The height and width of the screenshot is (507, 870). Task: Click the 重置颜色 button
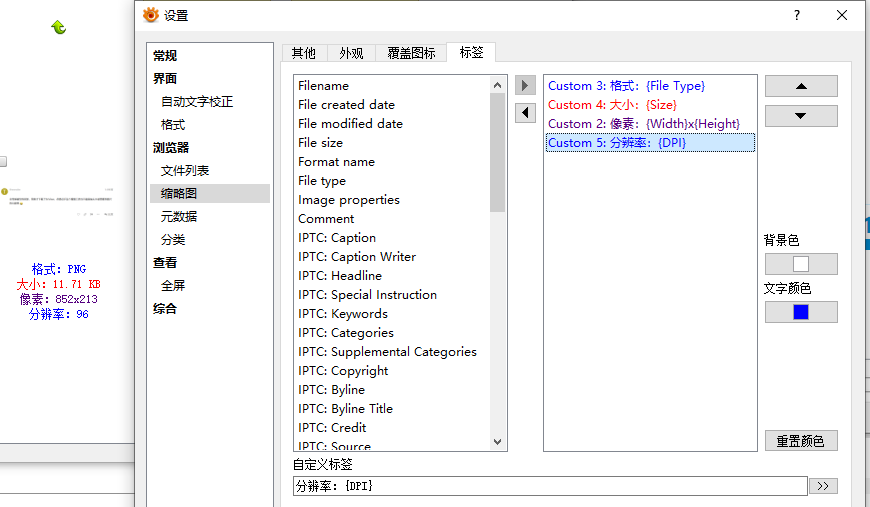[x=801, y=440]
